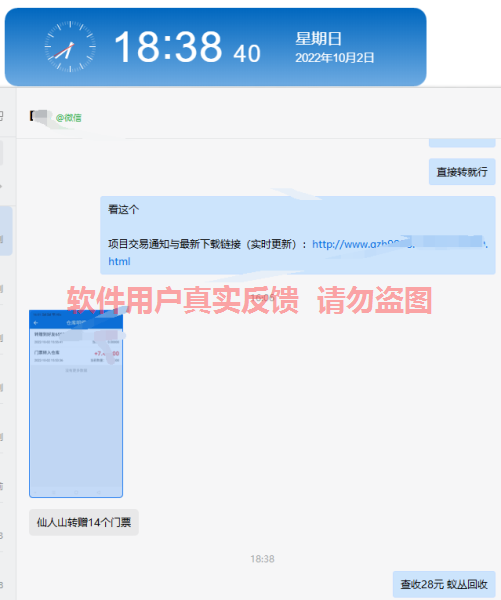Screen dimensions: 501x600
Task: Click the blurred contact name in chat header
Action: tap(39, 116)
